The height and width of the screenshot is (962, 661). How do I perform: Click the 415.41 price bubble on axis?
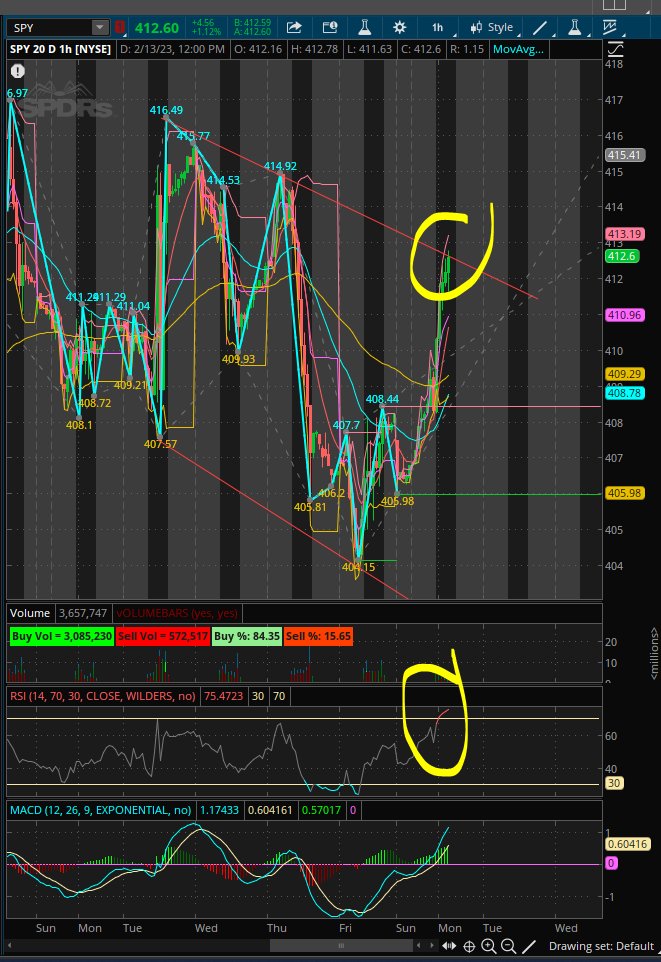click(x=624, y=155)
